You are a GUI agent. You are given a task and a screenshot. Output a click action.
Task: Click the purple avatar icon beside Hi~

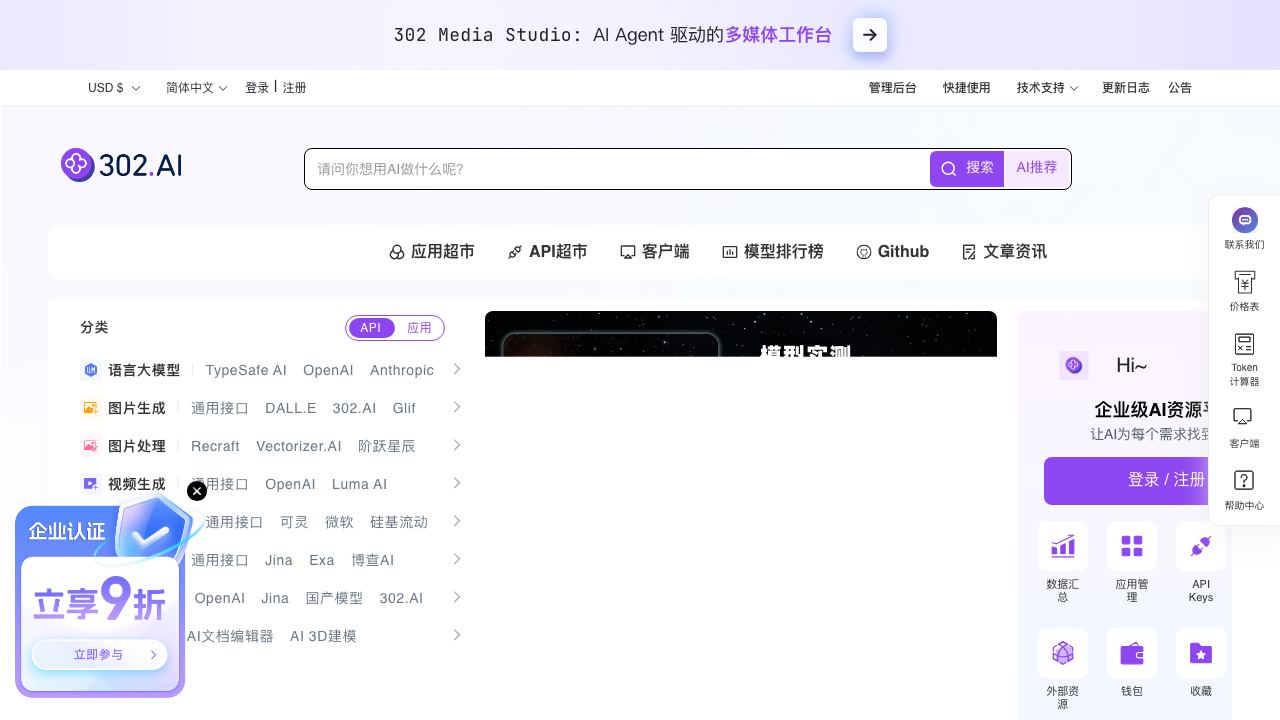(1074, 365)
